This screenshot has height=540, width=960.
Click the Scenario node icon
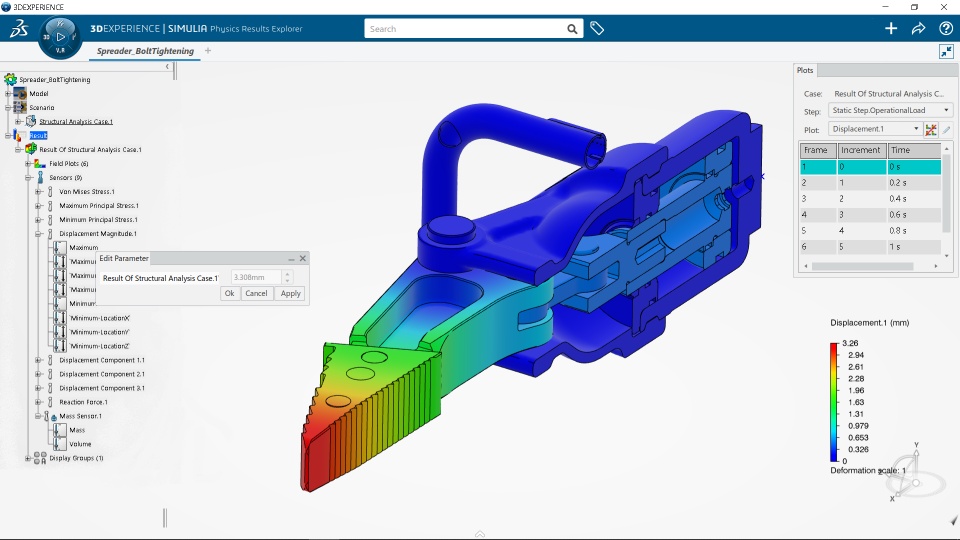click(20, 107)
